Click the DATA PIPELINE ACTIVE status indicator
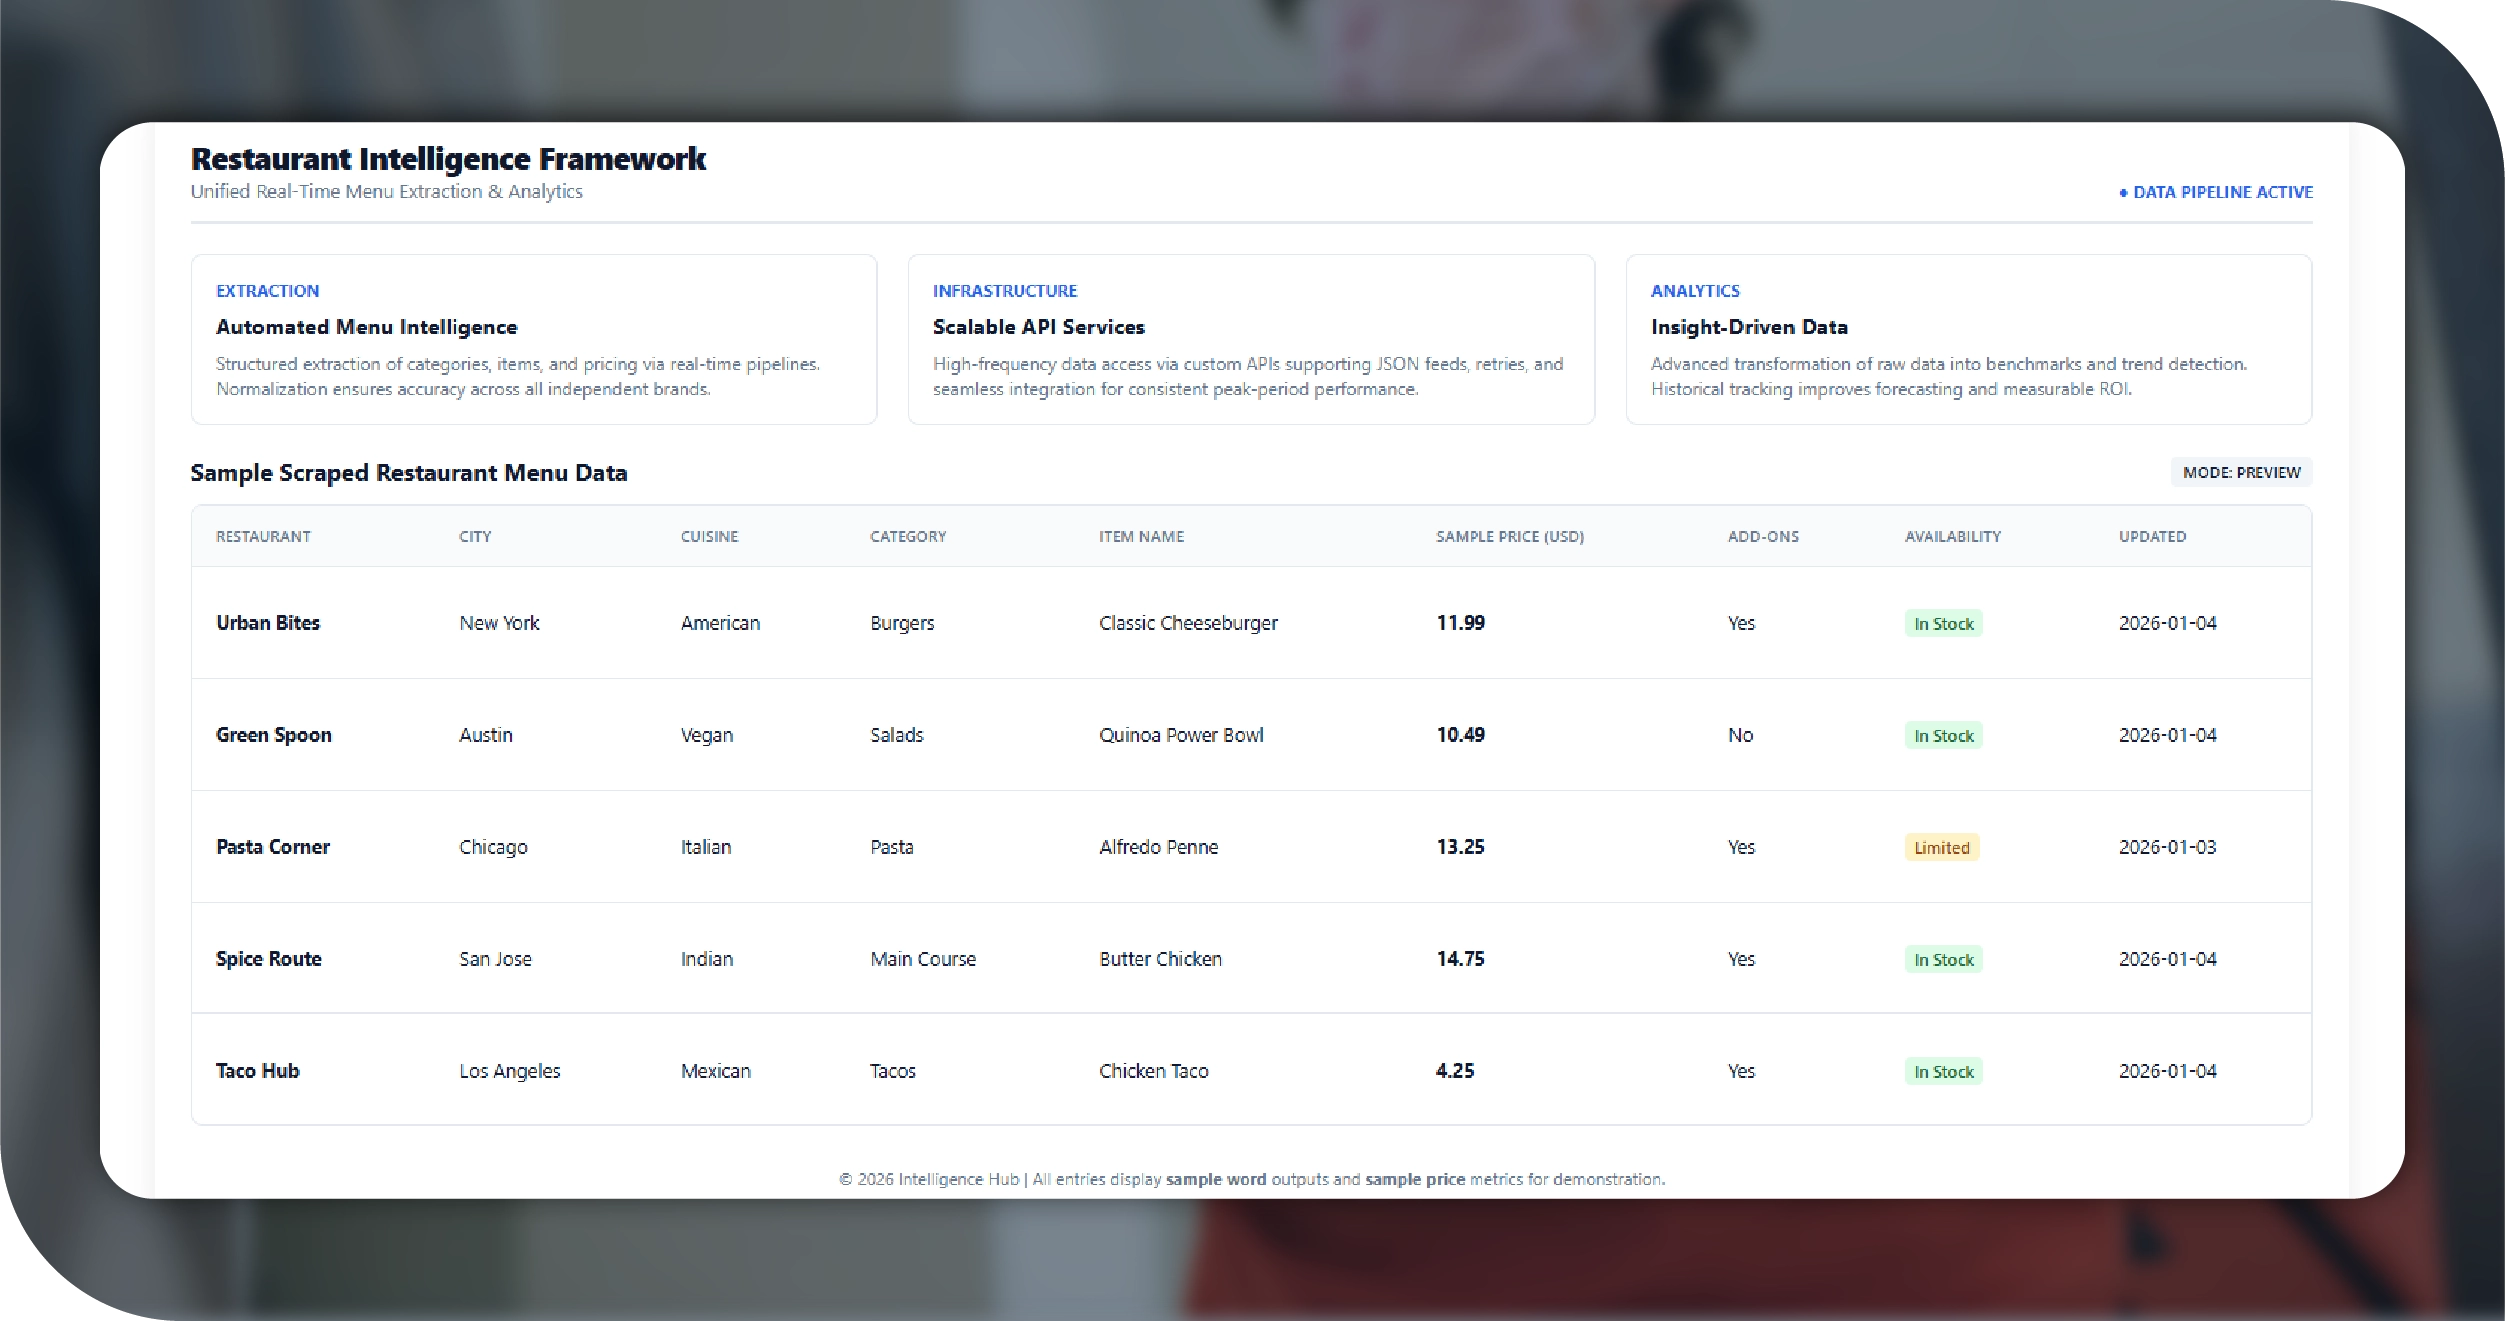Image resolution: width=2506 pixels, height=1321 pixels. pyautogui.click(x=2216, y=192)
